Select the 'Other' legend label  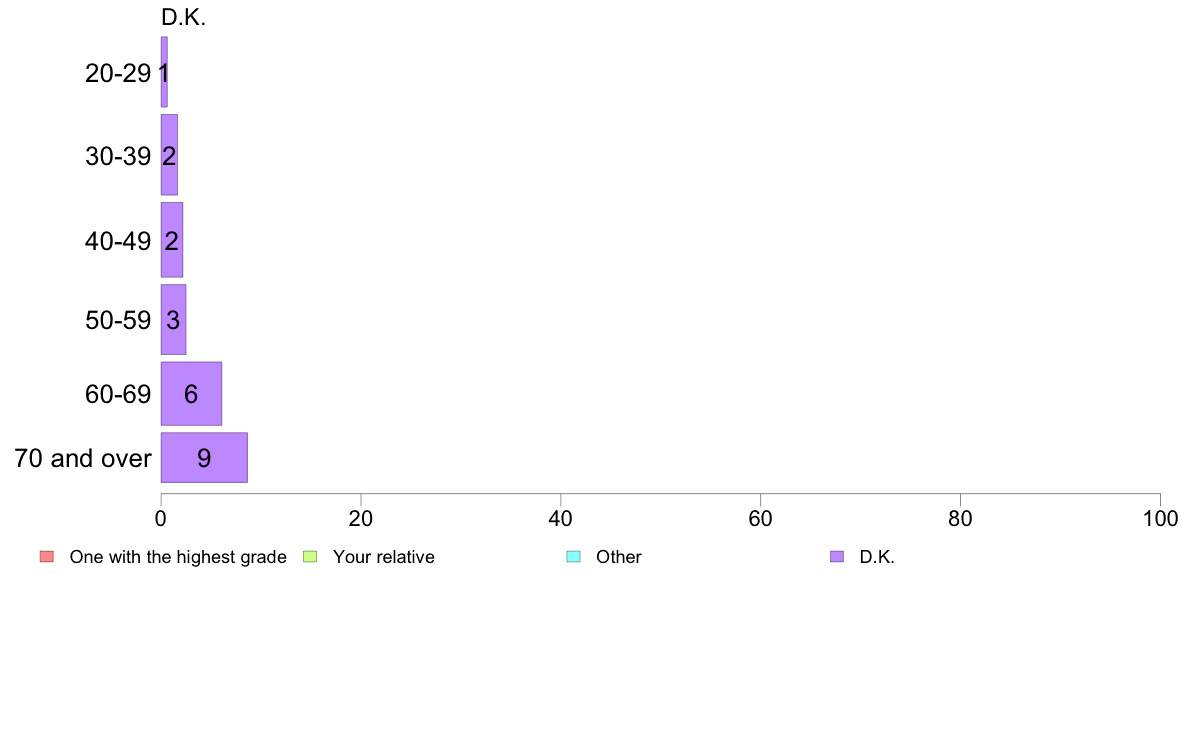(618, 557)
